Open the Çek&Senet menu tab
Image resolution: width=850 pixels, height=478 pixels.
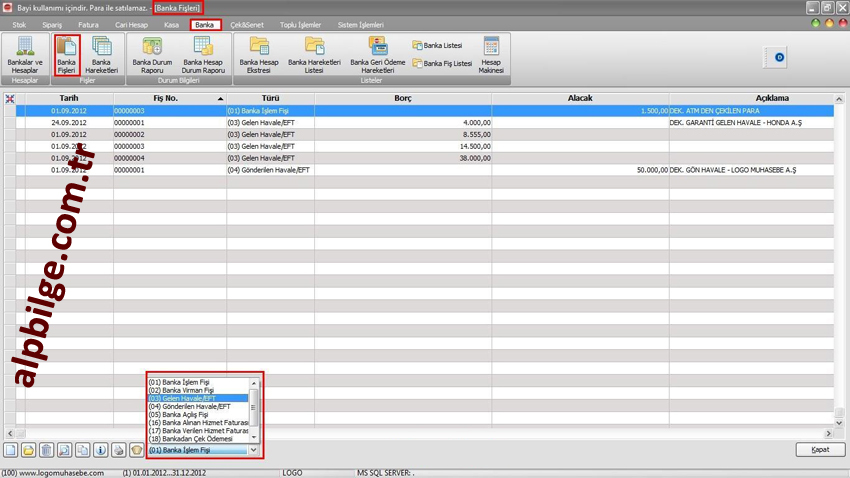point(247,24)
